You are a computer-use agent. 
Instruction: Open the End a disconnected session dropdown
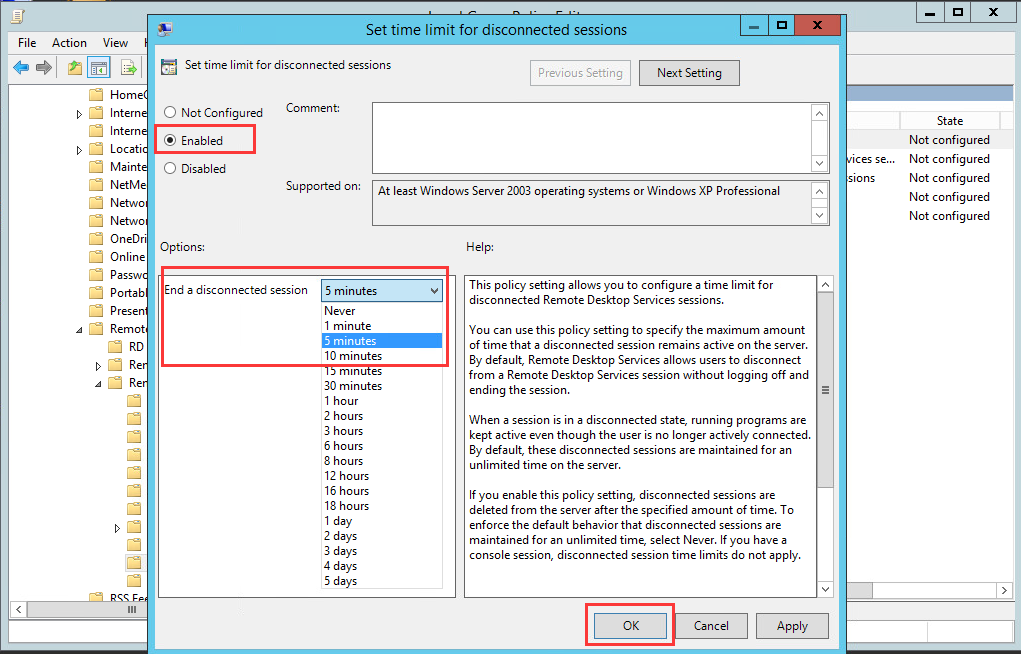point(382,291)
